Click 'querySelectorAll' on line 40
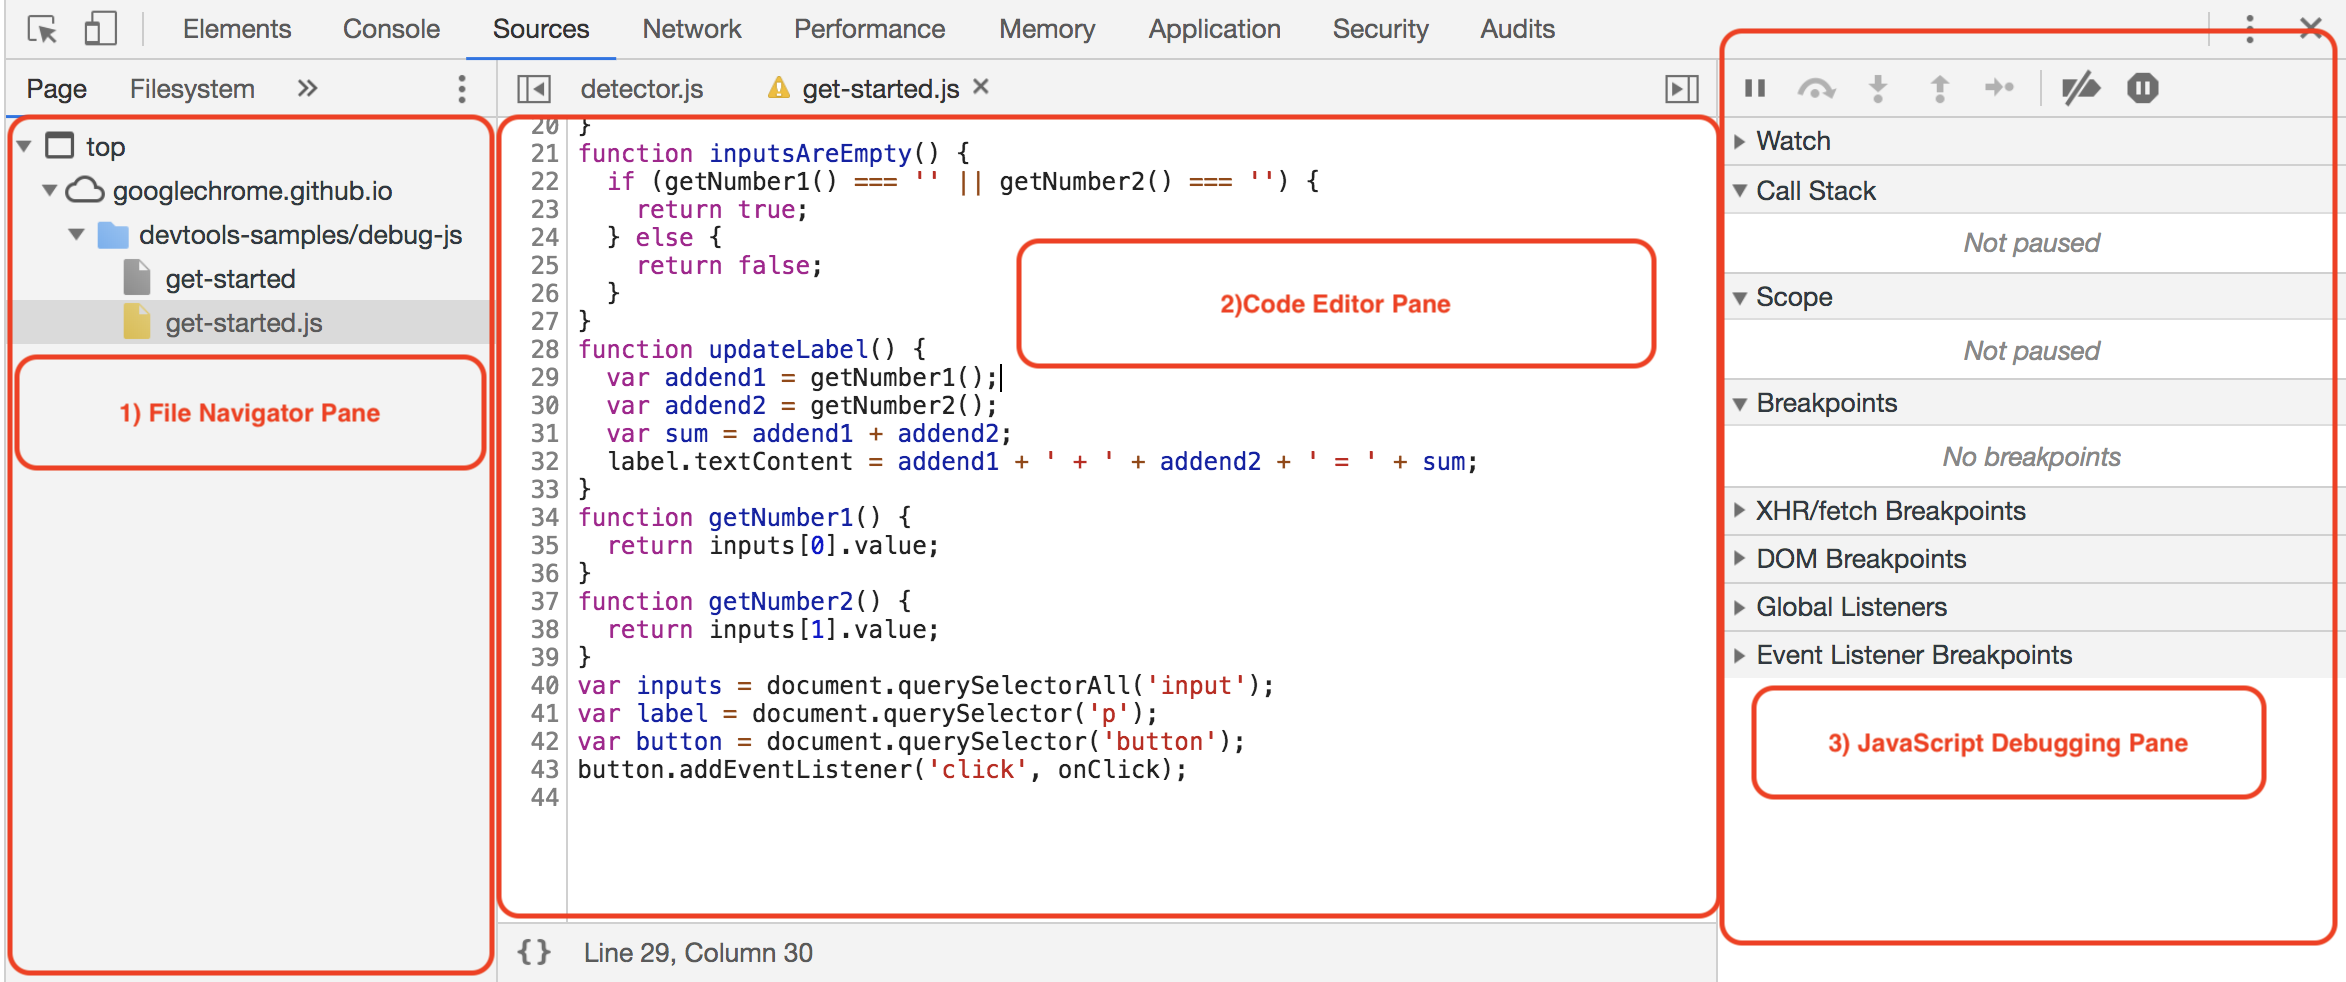 (1013, 685)
